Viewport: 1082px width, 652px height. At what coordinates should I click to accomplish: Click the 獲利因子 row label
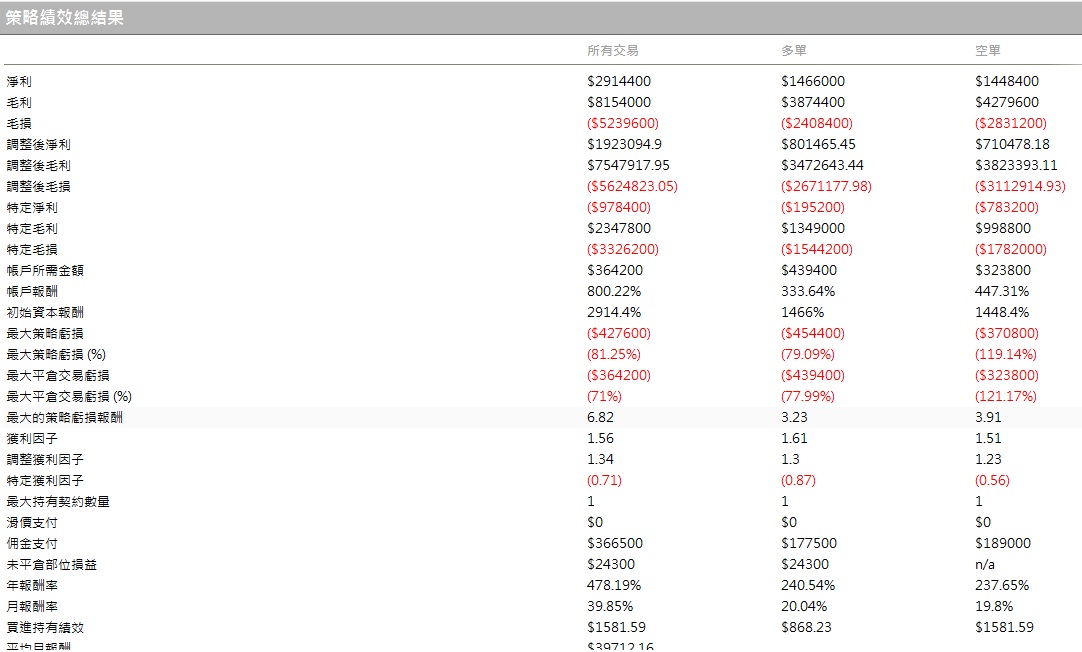[32, 439]
